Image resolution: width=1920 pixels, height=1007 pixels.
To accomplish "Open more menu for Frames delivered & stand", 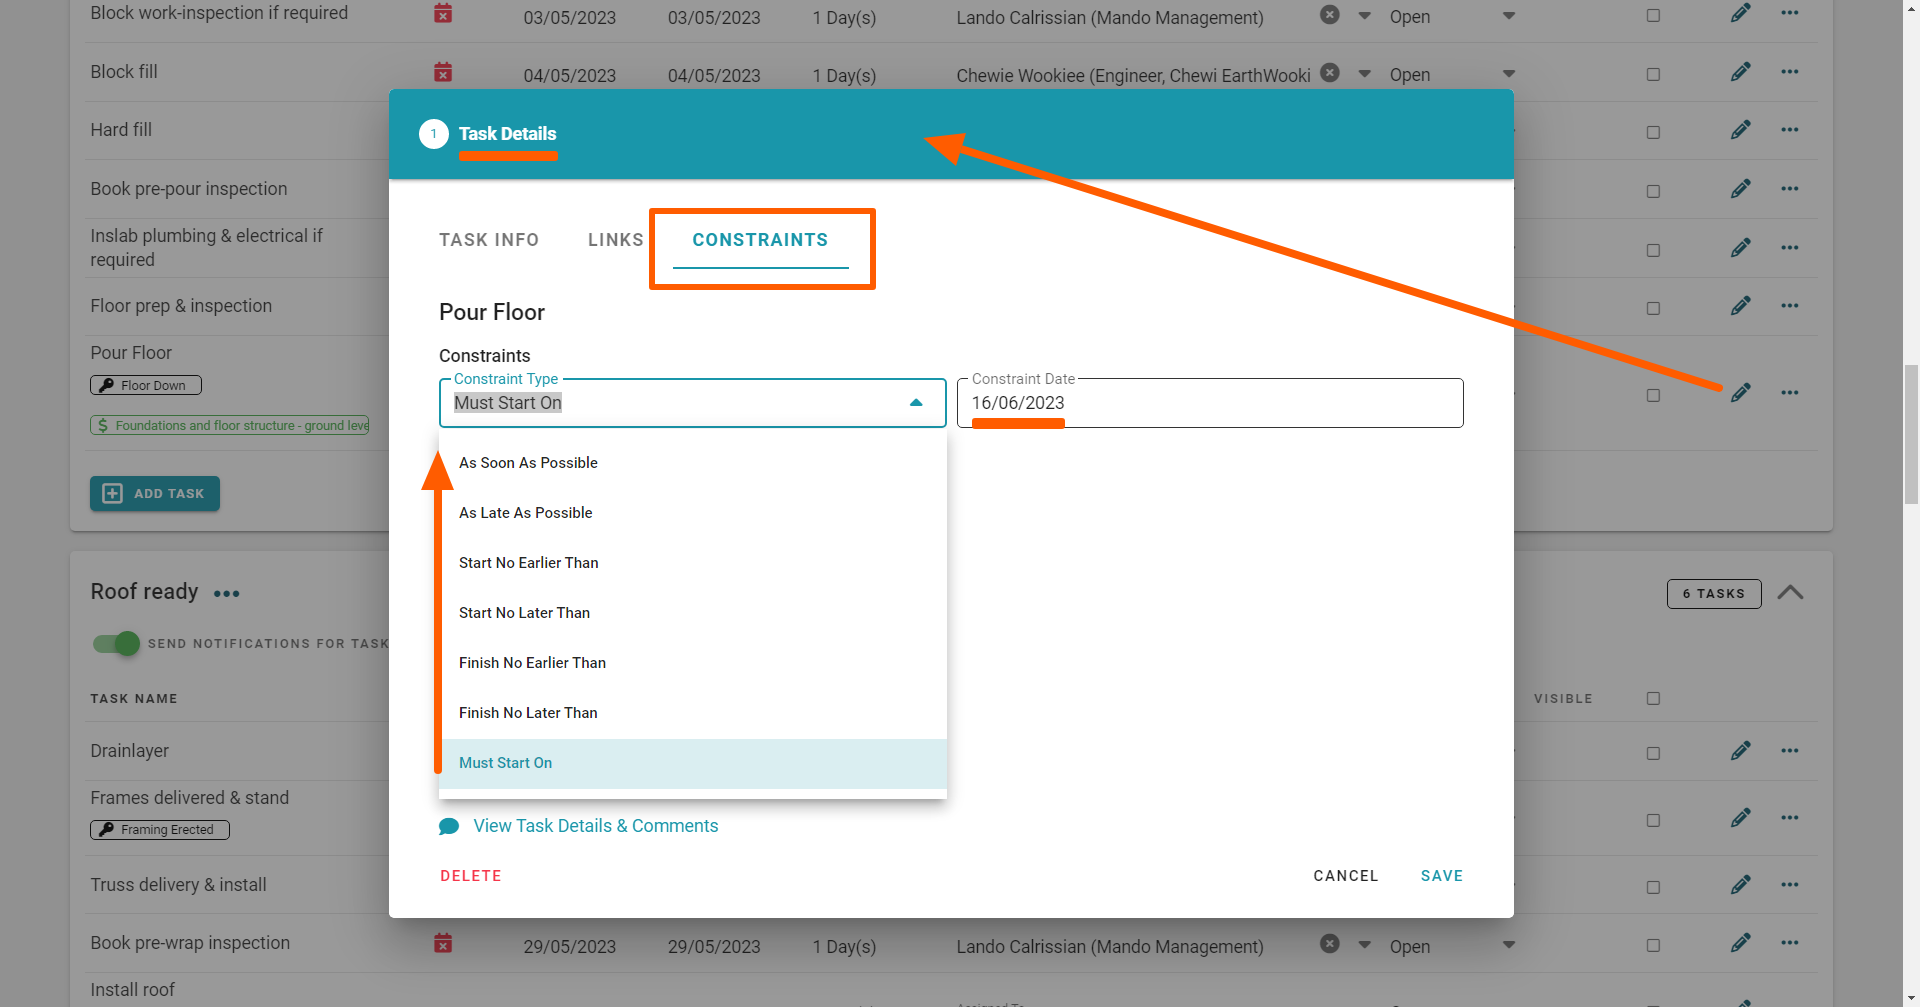I will pos(1790,818).
